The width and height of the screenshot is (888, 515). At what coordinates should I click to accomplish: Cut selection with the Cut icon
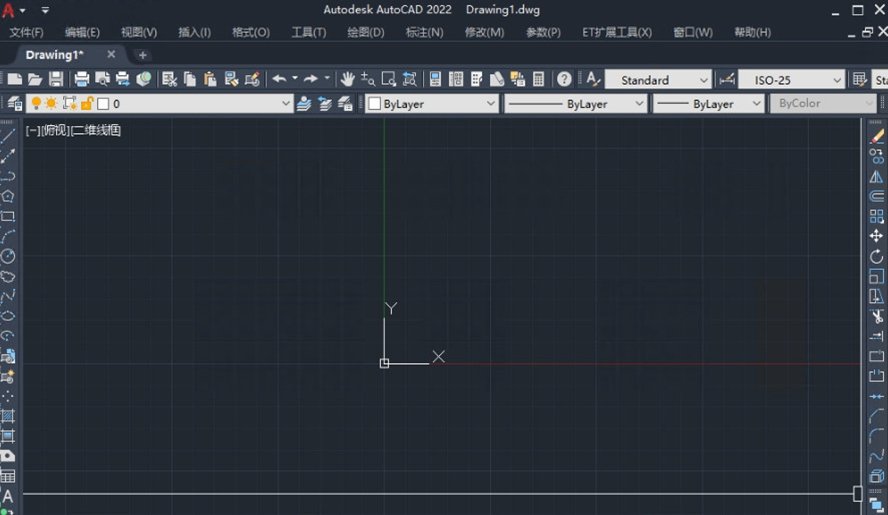(x=169, y=79)
